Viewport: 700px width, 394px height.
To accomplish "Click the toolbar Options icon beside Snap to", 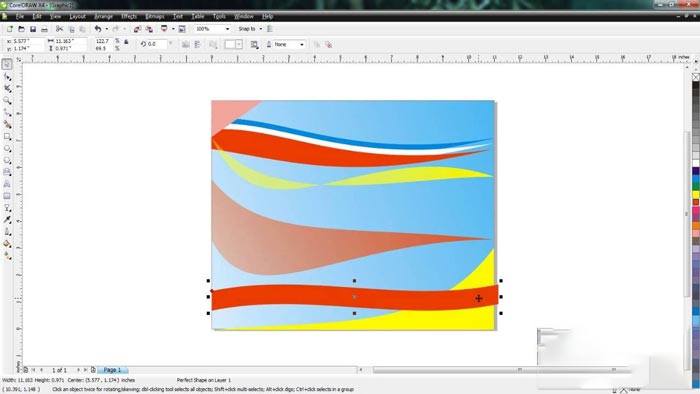I will point(270,29).
